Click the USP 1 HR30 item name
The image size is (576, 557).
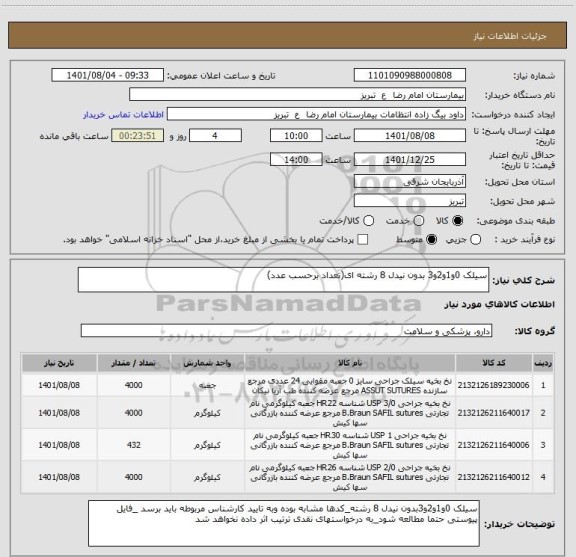[x=350, y=445]
